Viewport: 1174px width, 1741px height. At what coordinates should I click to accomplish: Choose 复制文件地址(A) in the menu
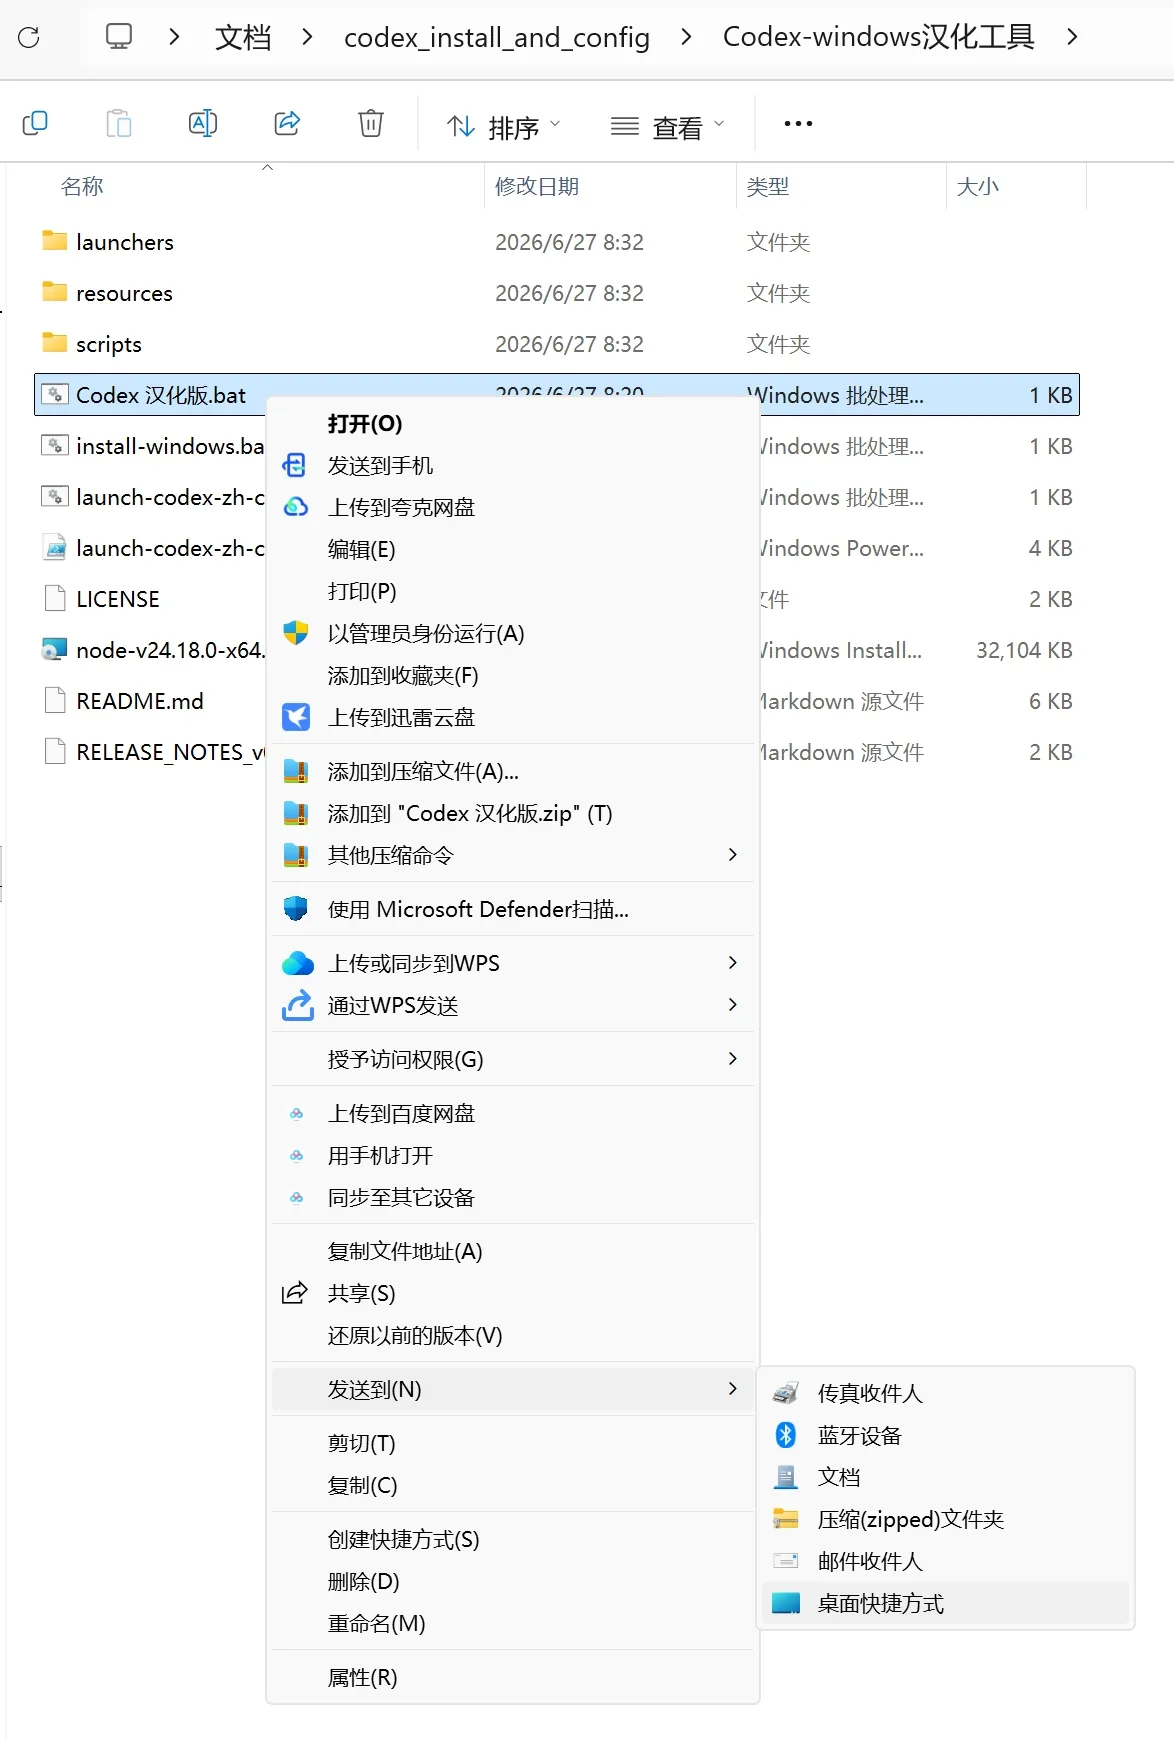pos(513,1251)
